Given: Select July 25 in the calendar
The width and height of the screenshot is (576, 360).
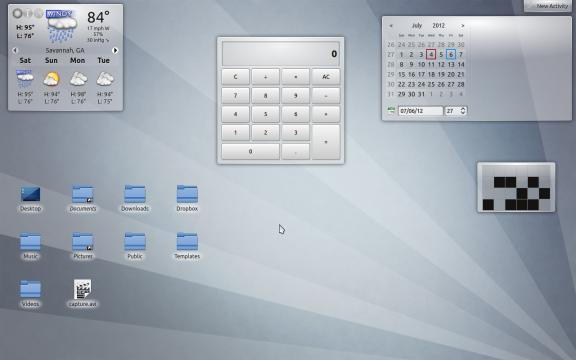Looking at the screenshot, I should click(x=431, y=84).
